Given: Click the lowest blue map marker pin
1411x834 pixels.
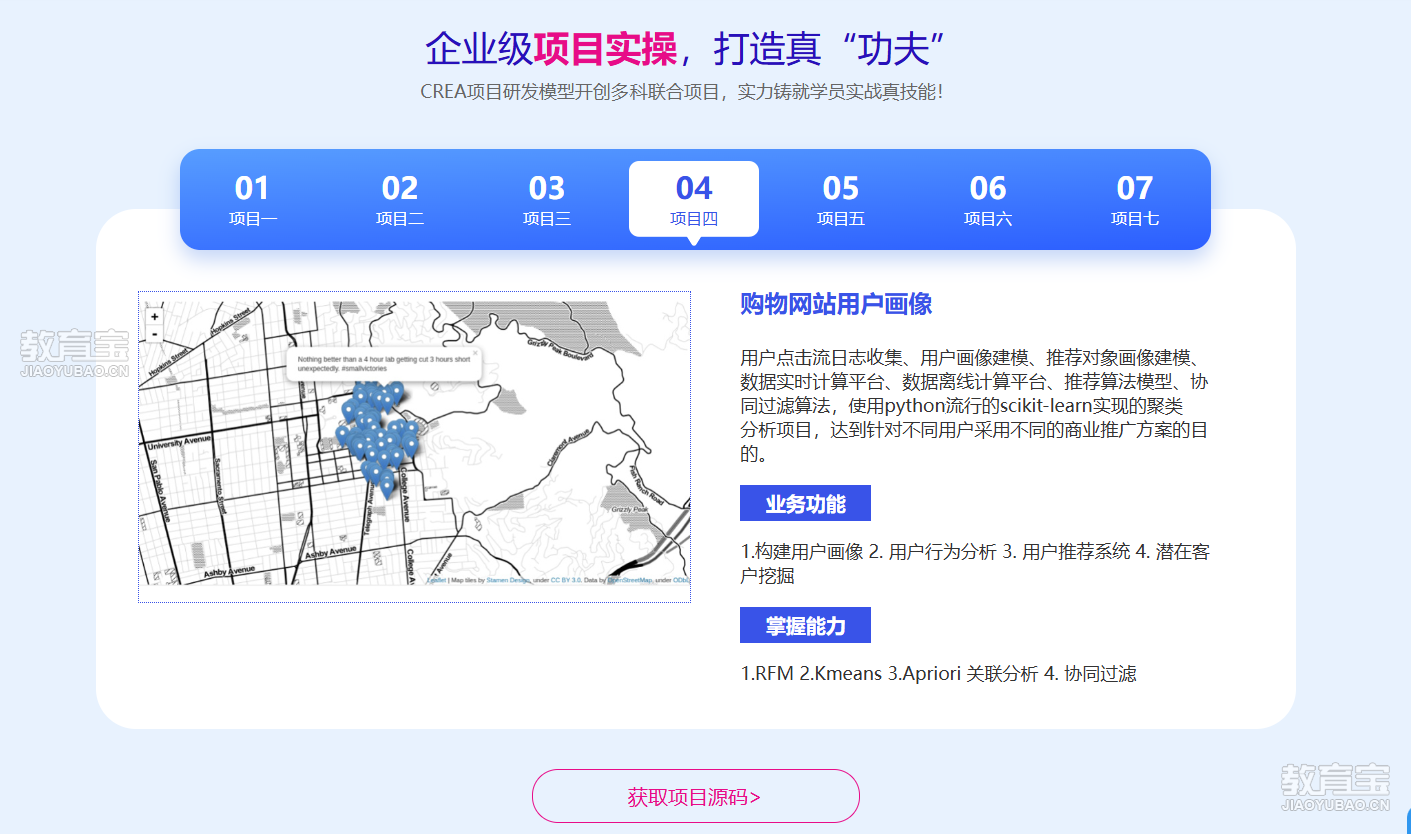Looking at the screenshot, I should pyautogui.click(x=387, y=486).
